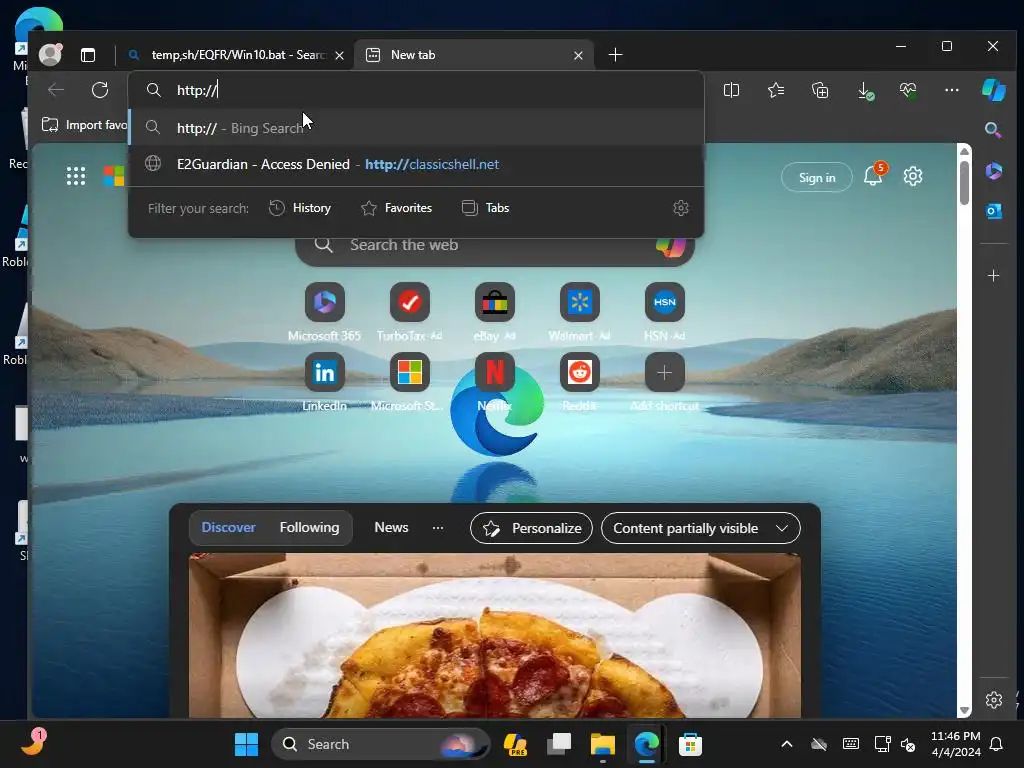Open the Copilot sidebar icon
This screenshot has height=768, width=1024.
click(993, 90)
